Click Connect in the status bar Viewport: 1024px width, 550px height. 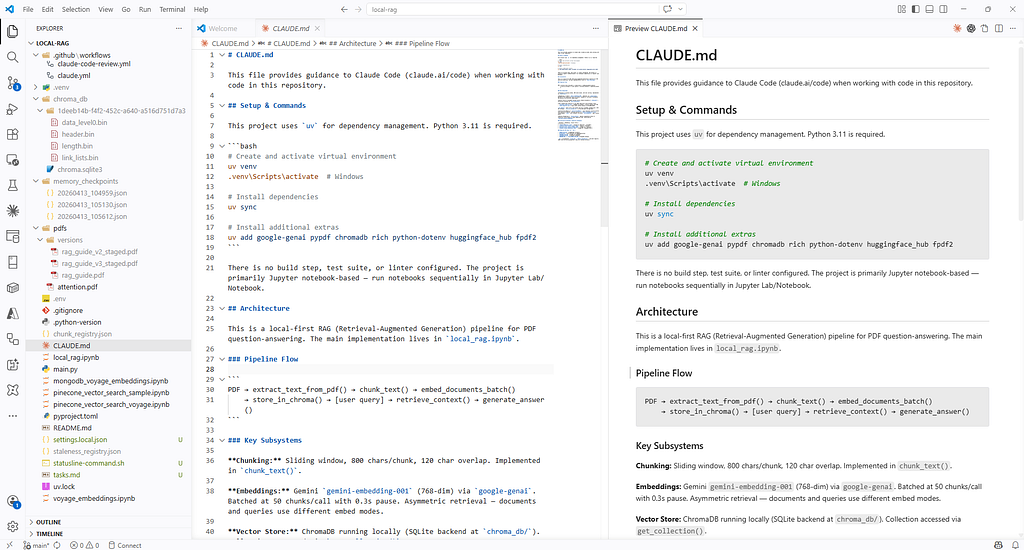click(125, 545)
